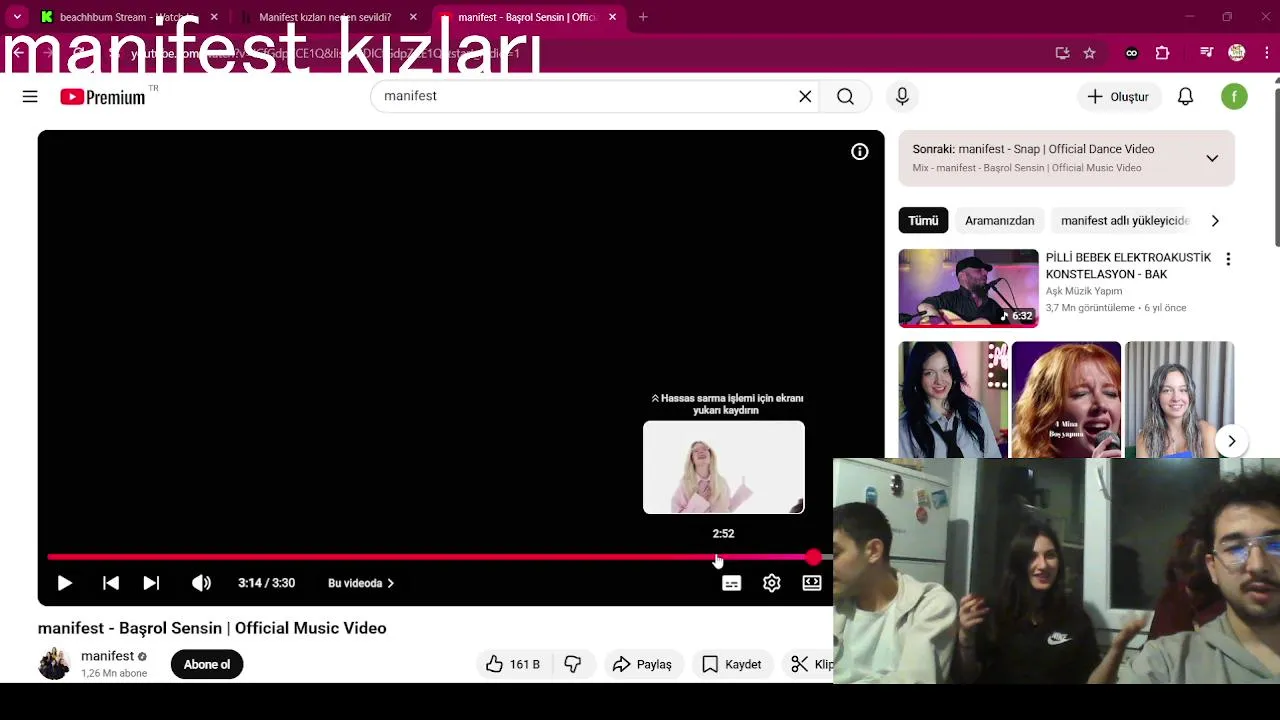
Task: Go back with browser arrow
Action: coord(19,53)
